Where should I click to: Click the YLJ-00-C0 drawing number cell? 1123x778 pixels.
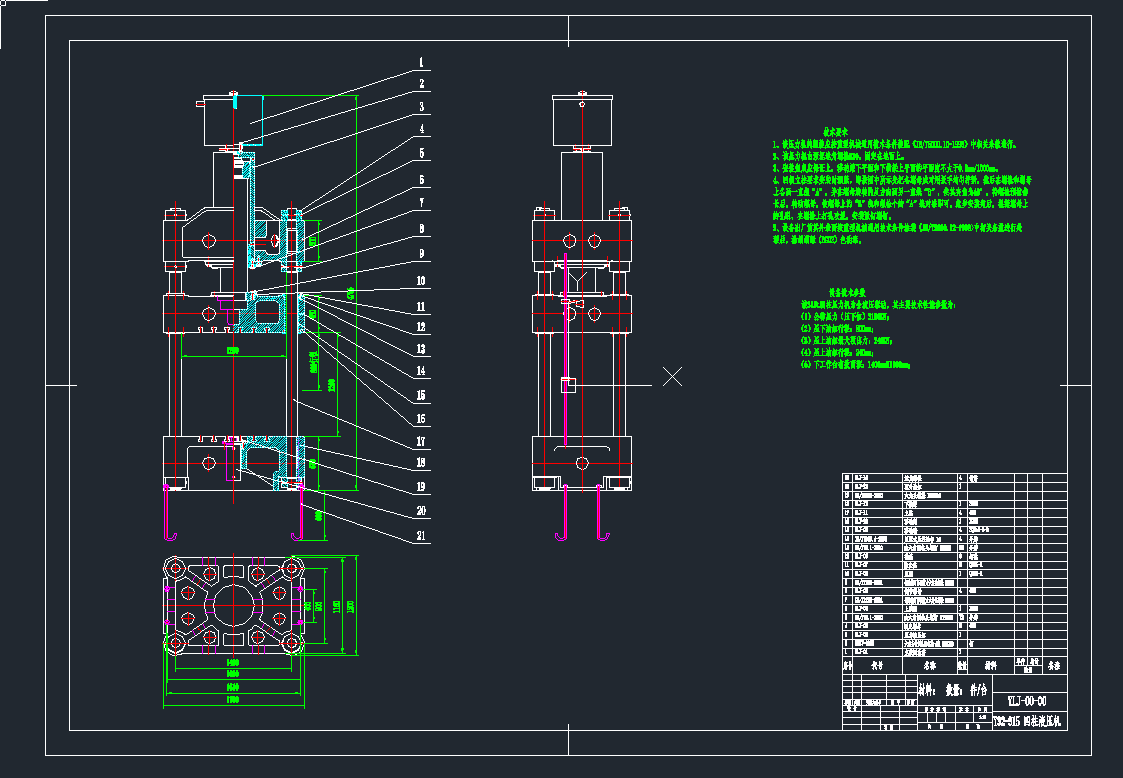1027,700
